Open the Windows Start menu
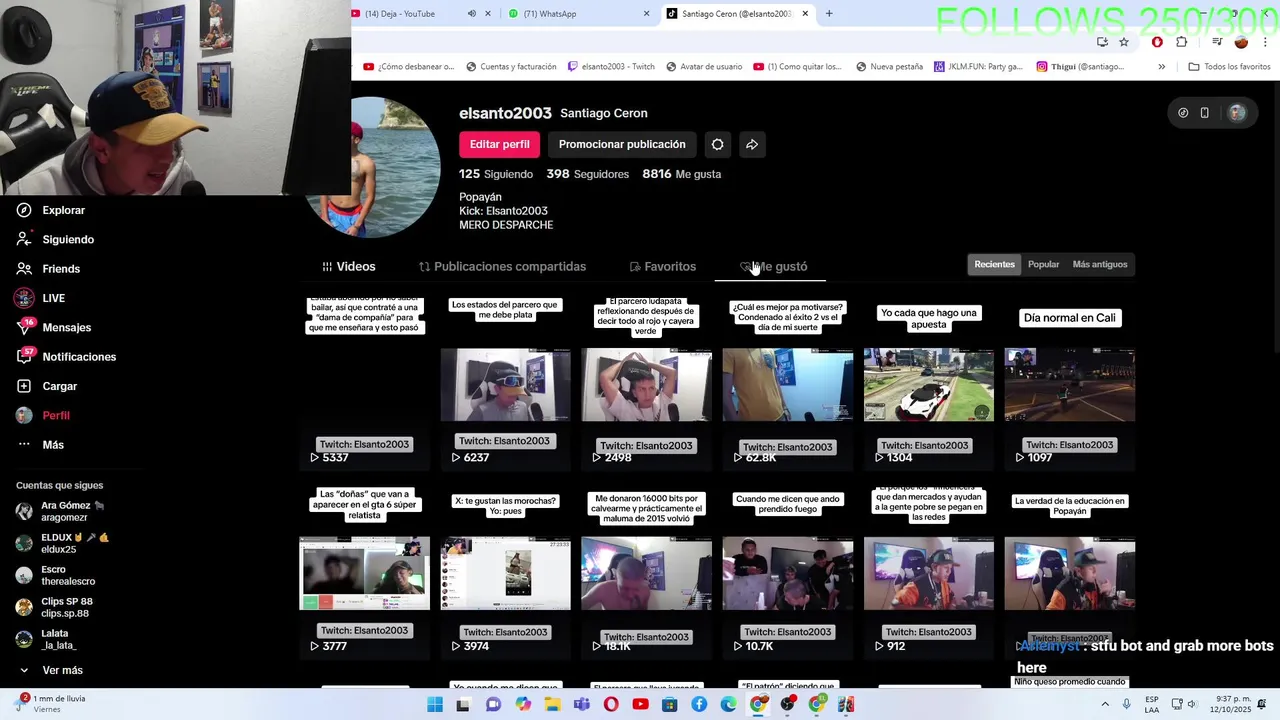Image resolution: width=1280 pixels, height=720 pixels. click(x=435, y=705)
